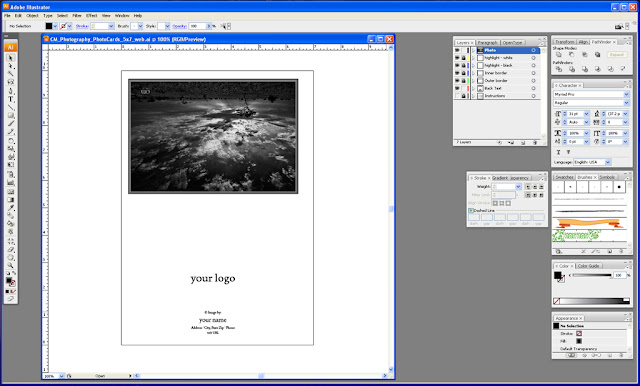Click the delete layer trash icon in Layers panel
Viewport: 640px width, 386px height.
point(535,143)
